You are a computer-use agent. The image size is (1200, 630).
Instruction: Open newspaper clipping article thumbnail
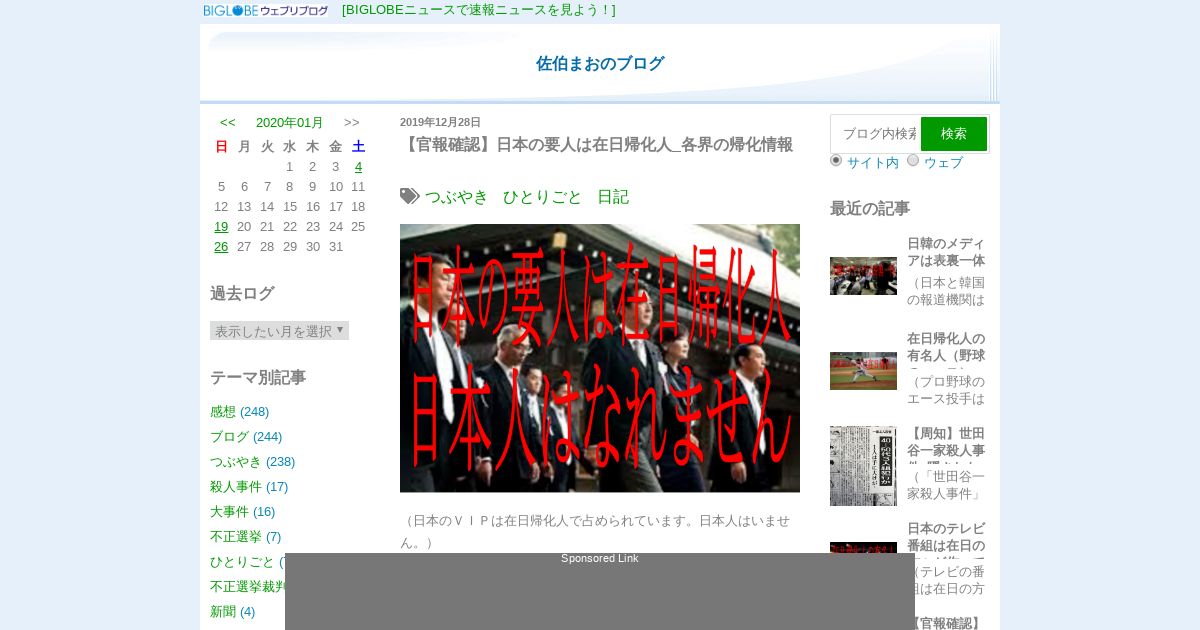click(x=863, y=466)
